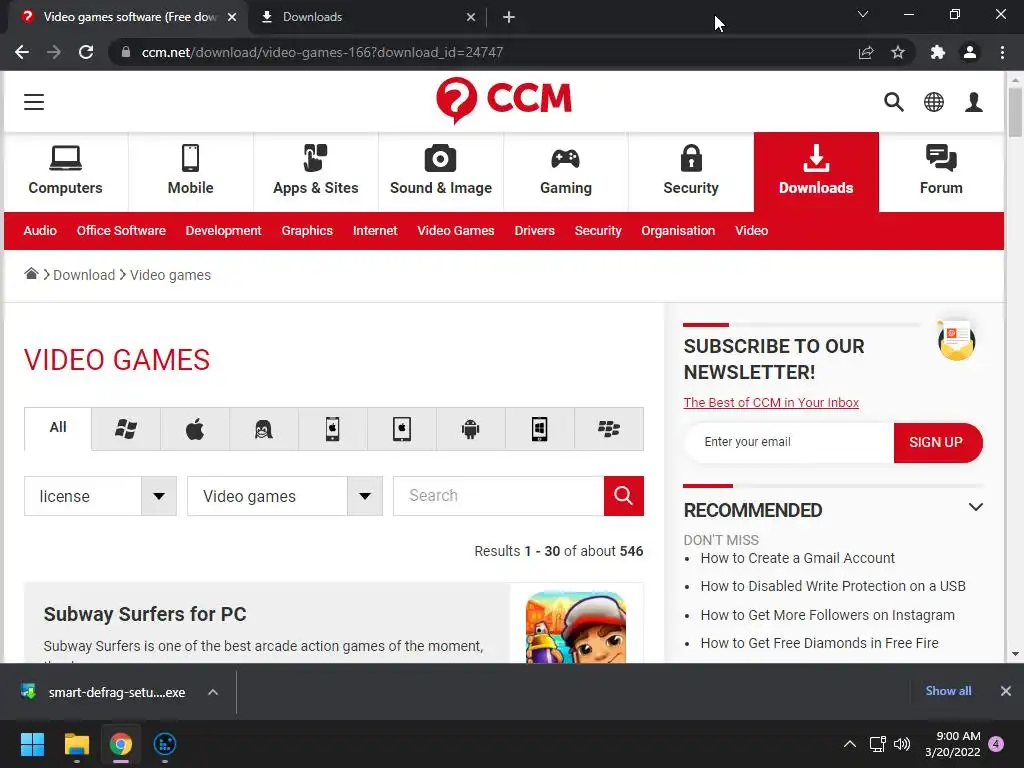Screen dimensions: 1024x768
Task: Filter by Windows Phone icon
Action: tap(539, 429)
